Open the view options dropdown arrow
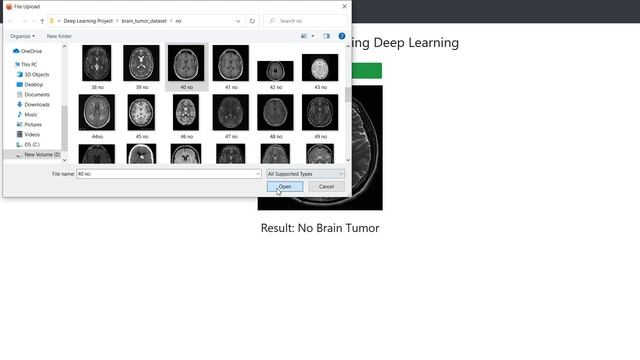640x360 pixels. click(x=313, y=36)
